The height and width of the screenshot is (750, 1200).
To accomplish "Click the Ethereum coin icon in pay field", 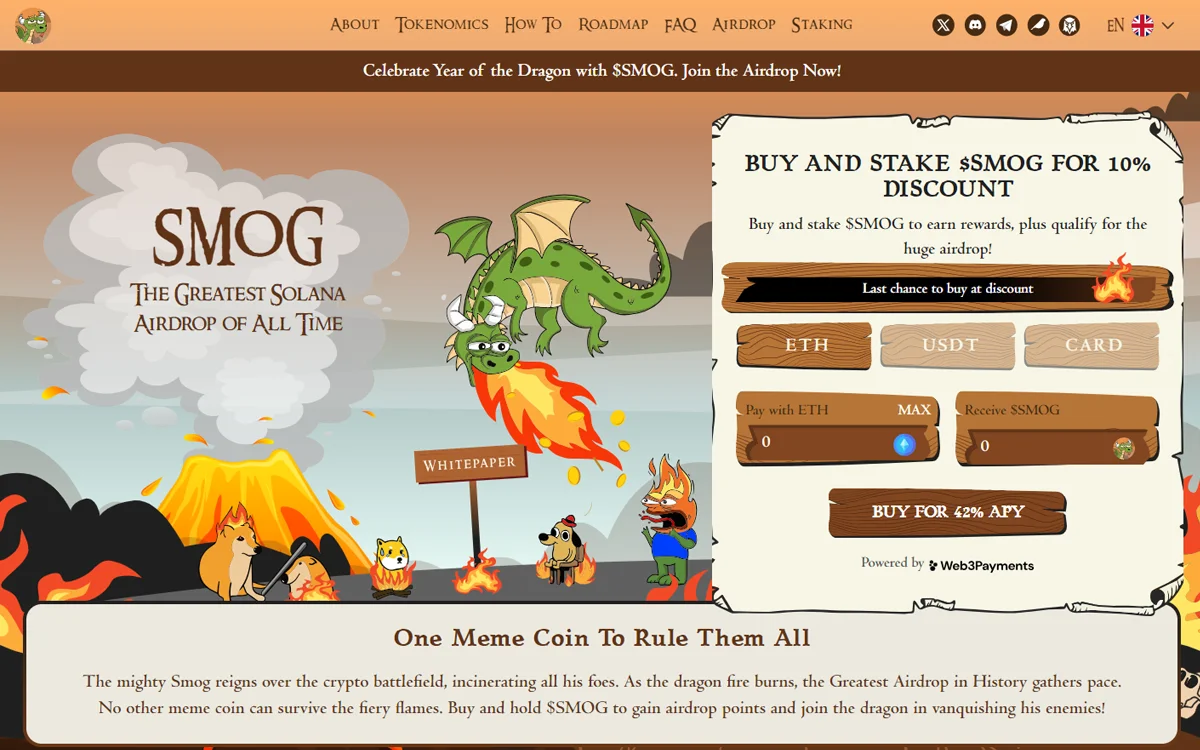I will [x=904, y=445].
